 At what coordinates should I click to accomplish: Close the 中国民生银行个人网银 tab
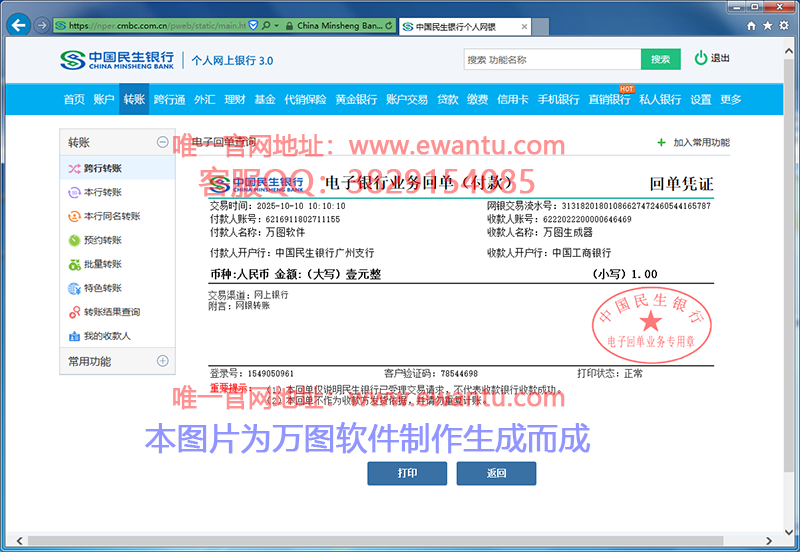[524, 27]
